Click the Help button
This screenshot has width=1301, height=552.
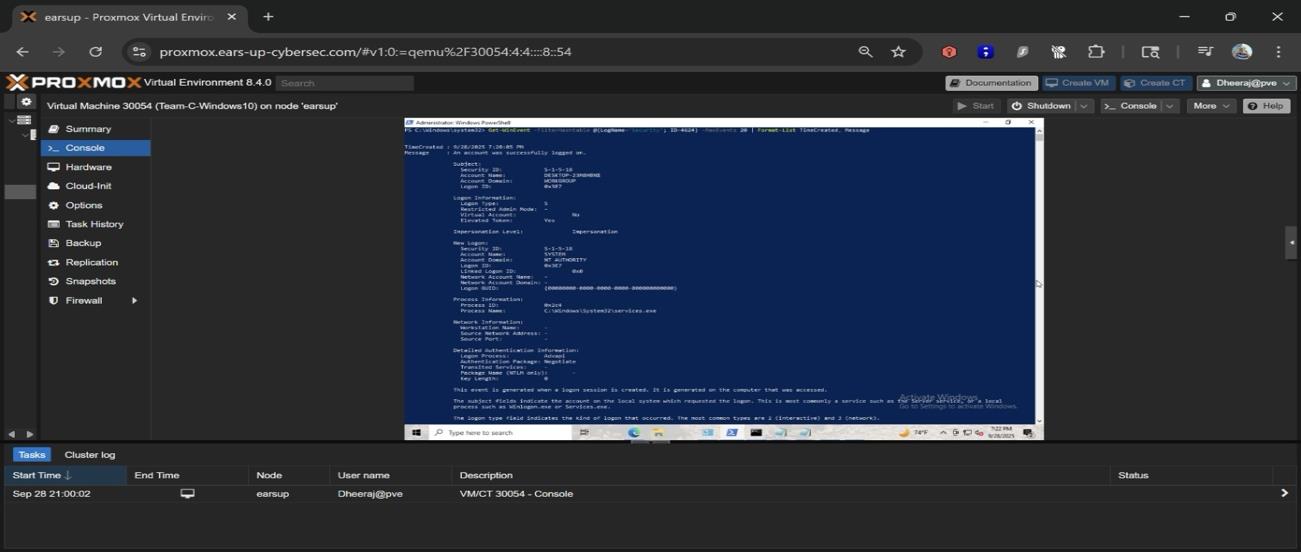[1266, 106]
